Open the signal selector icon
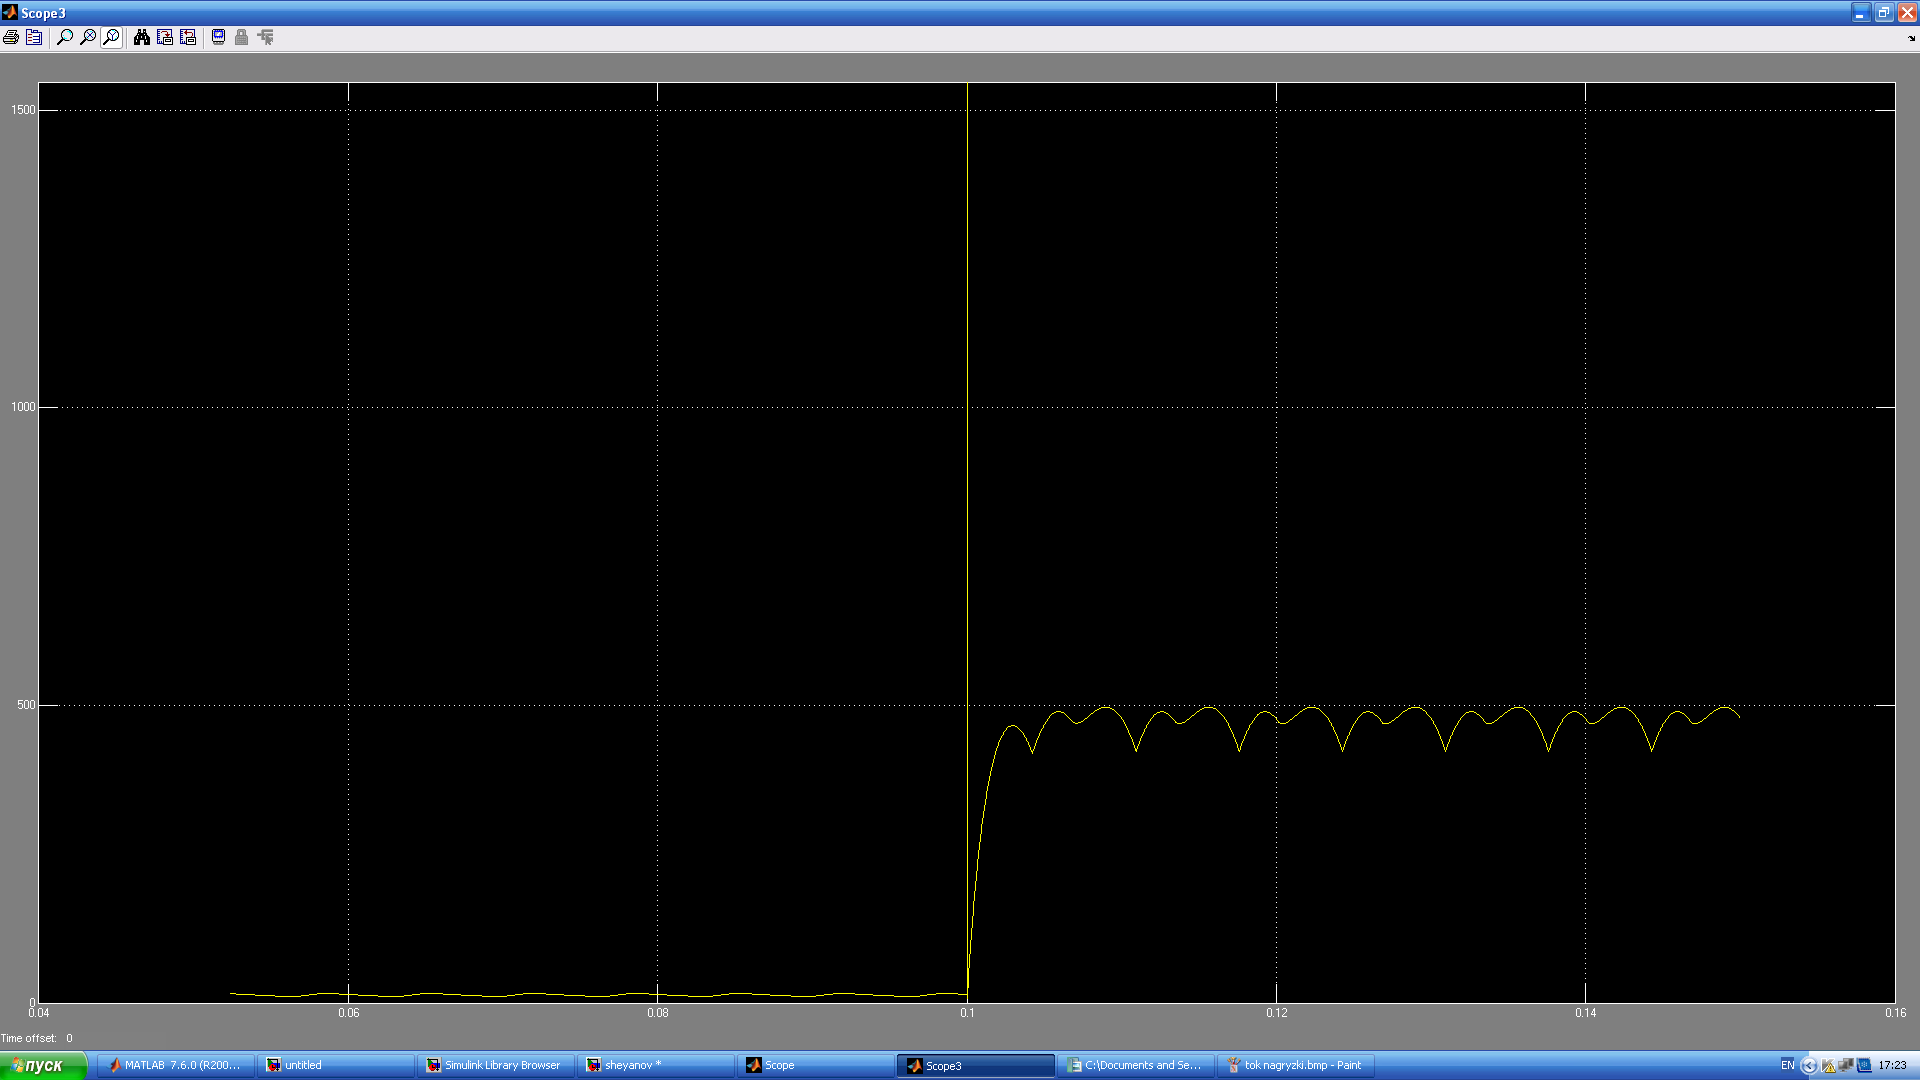The width and height of the screenshot is (1920, 1080). 265,37
